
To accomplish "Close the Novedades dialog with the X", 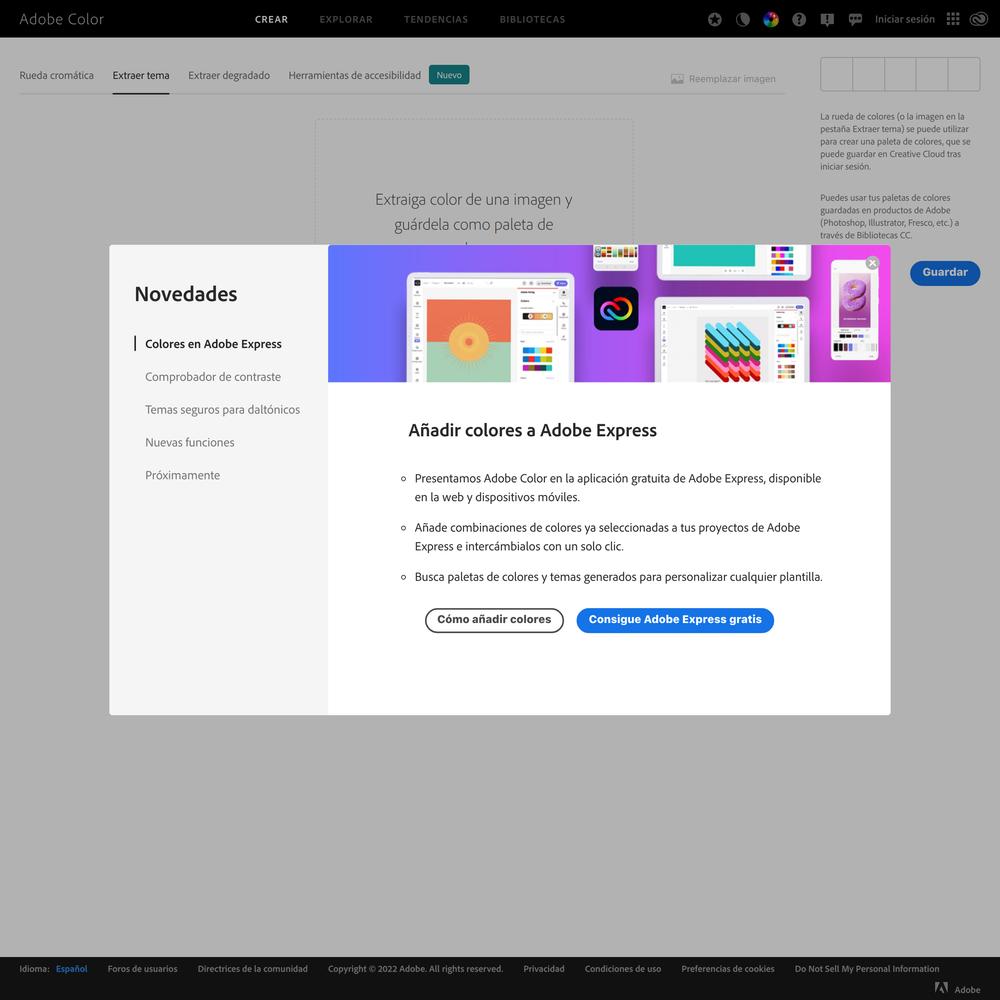I will click(872, 263).
